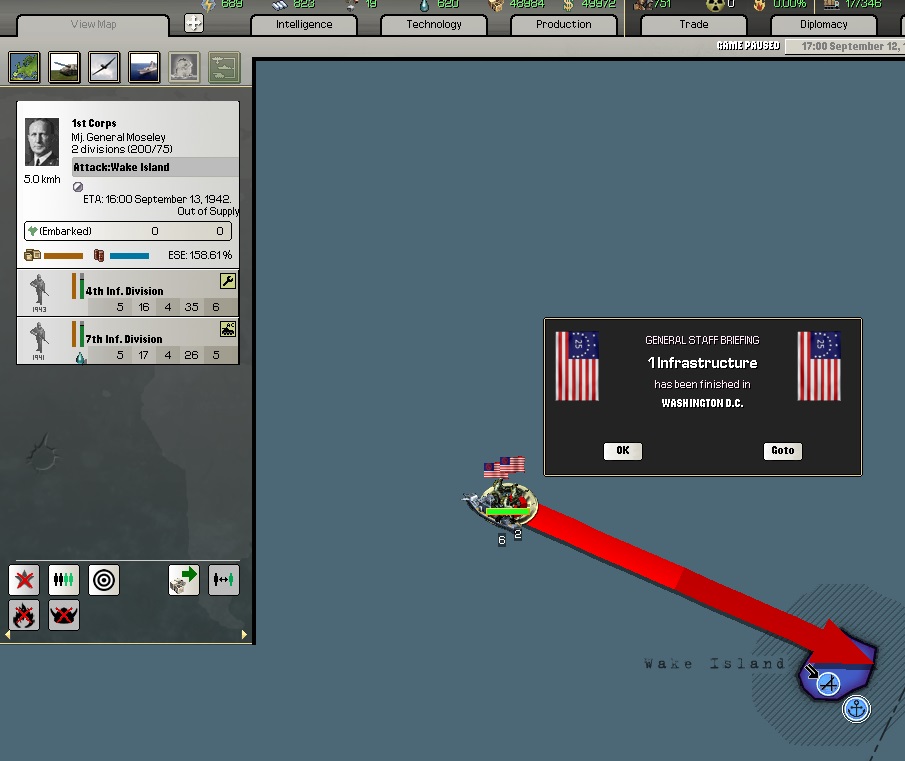Screen dimensions: 905x761
Task: Toggle the 4th Inf. Division wrench icon
Action: tap(228, 282)
